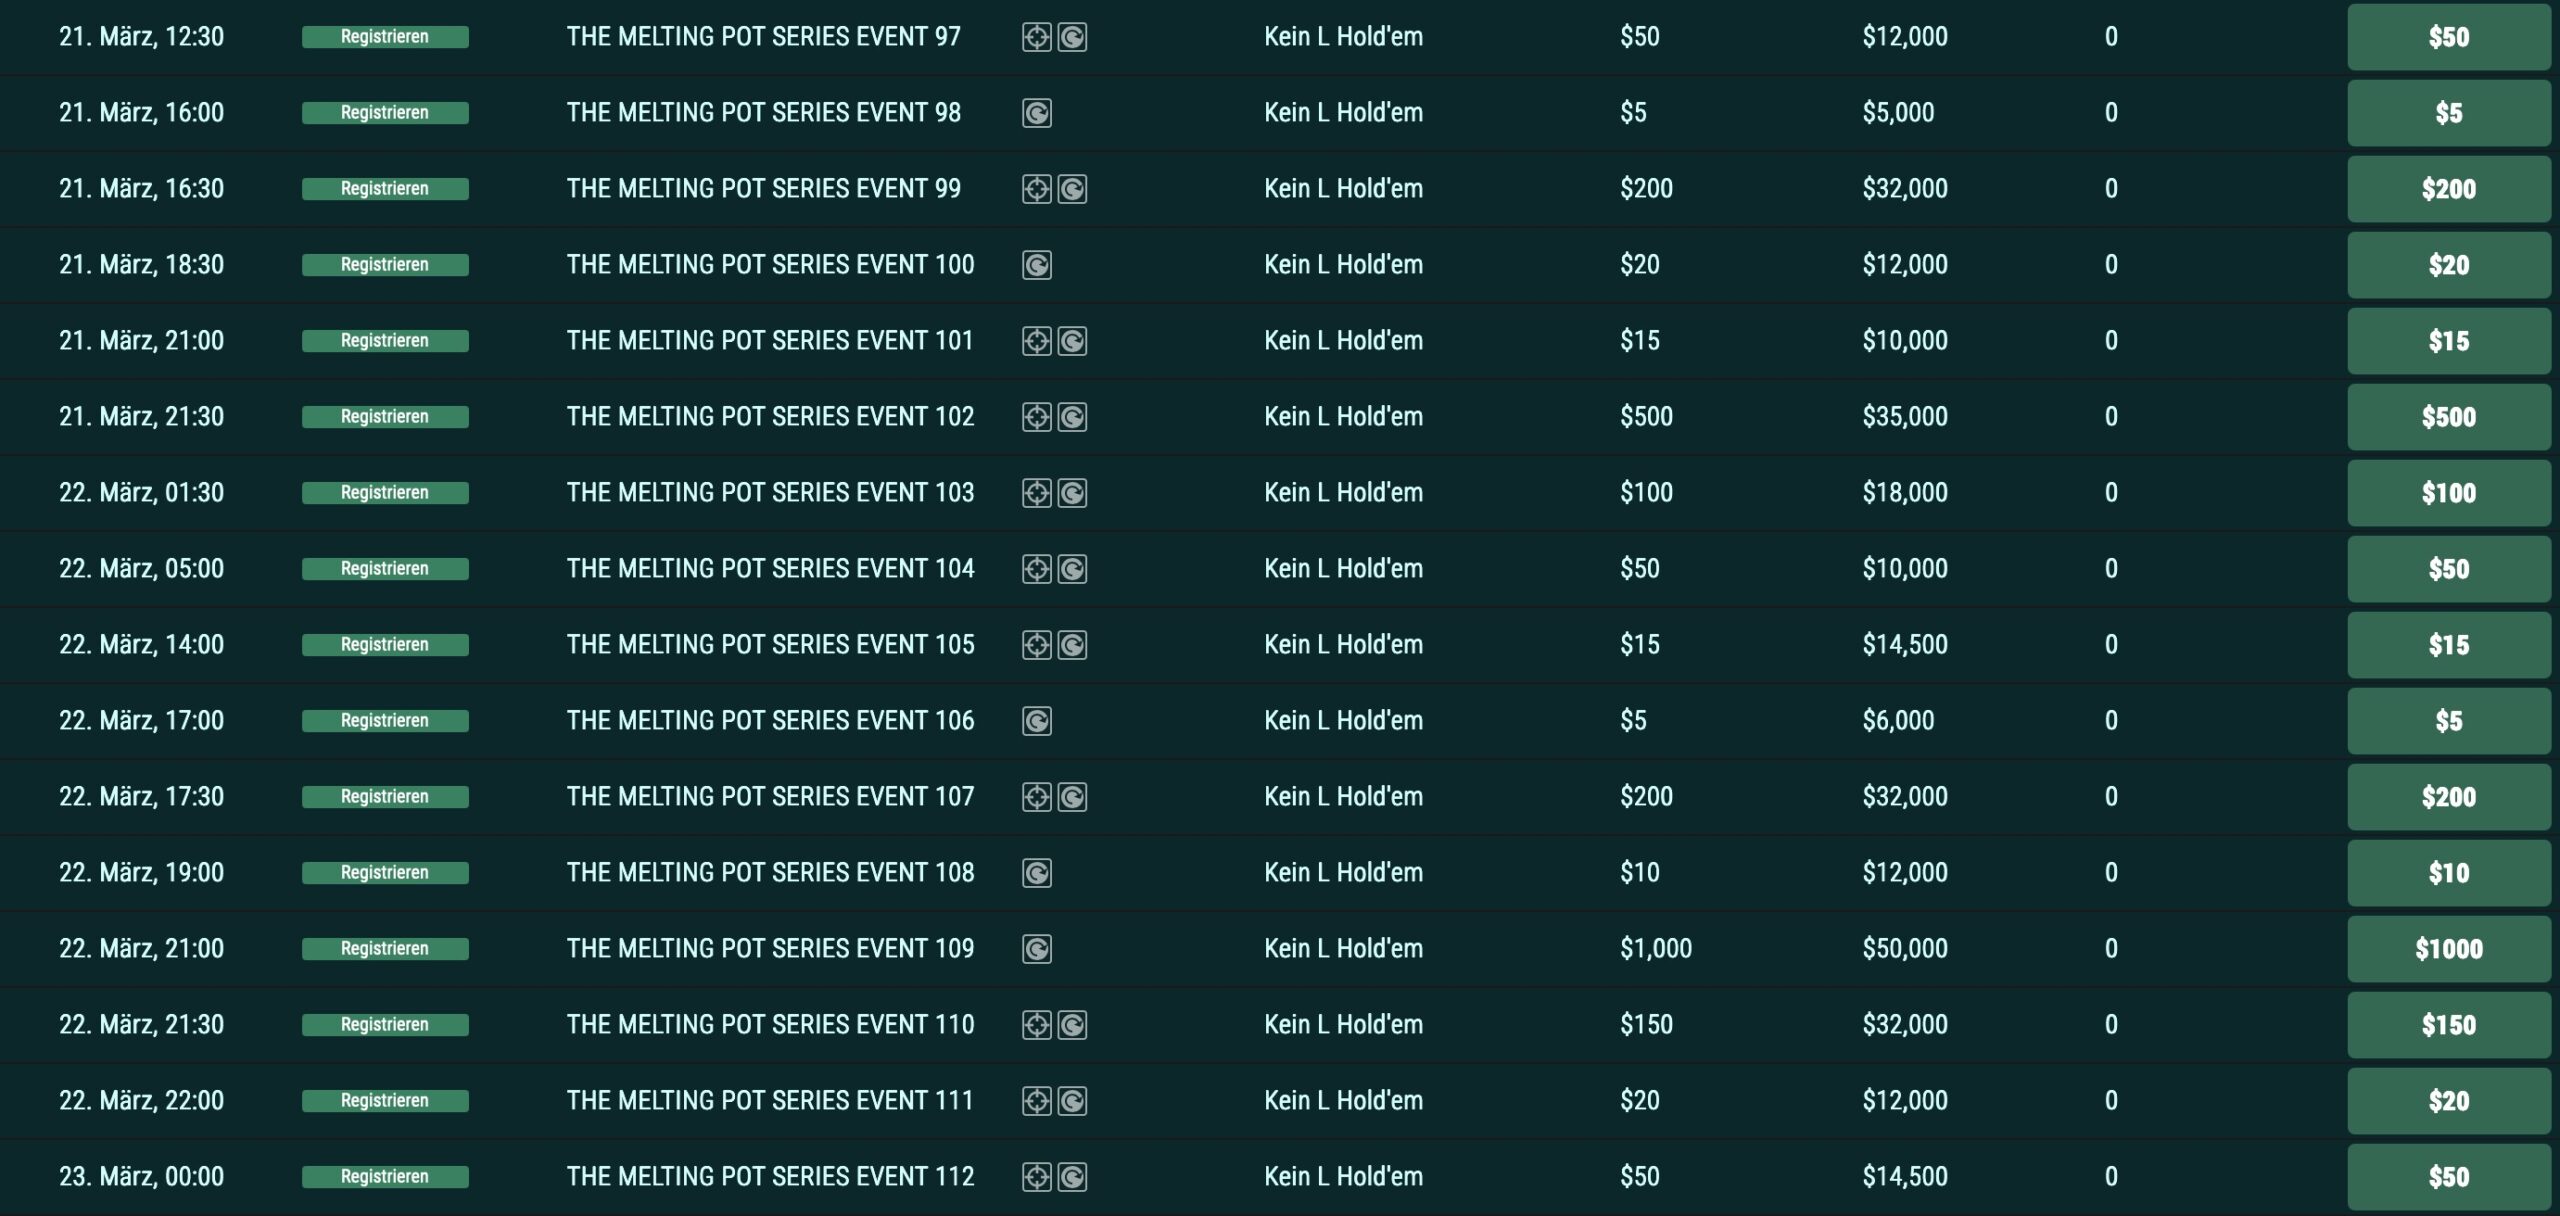Click the $500 buy-in button for Event 102
The width and height of the screenshot is (2560, 1216).
coord(2448,417)
